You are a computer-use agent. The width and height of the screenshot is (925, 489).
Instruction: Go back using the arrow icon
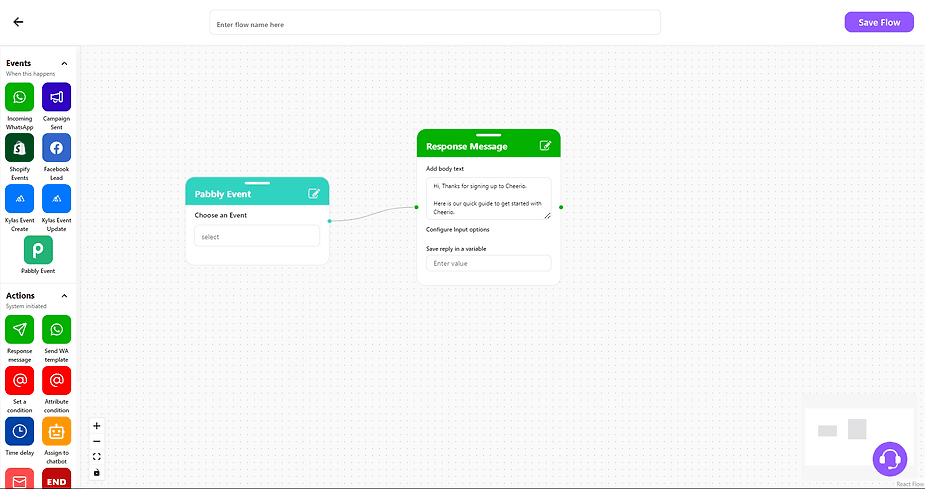click(x=18, y=22)
